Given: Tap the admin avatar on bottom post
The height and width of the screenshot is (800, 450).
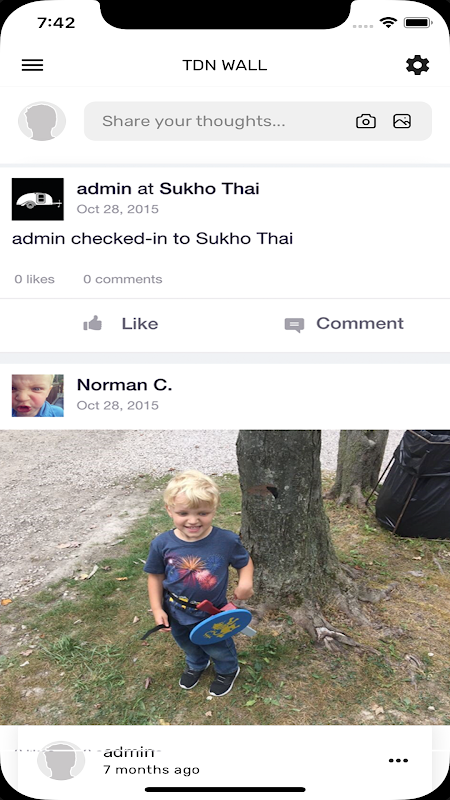Looking at the screenshot, I should pyautogui.click(x=61, y=760).
